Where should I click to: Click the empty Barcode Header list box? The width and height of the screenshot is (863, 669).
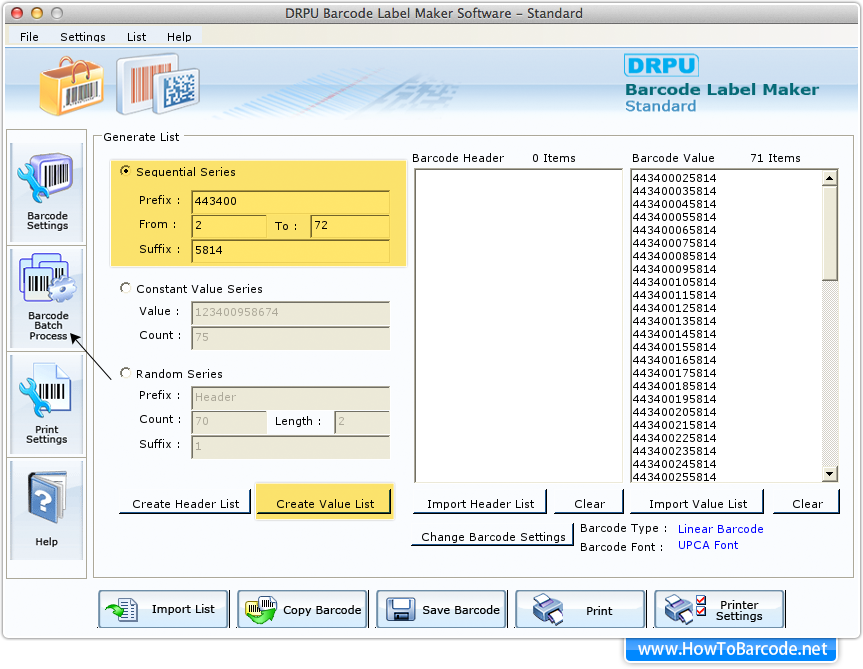[518, 326]
